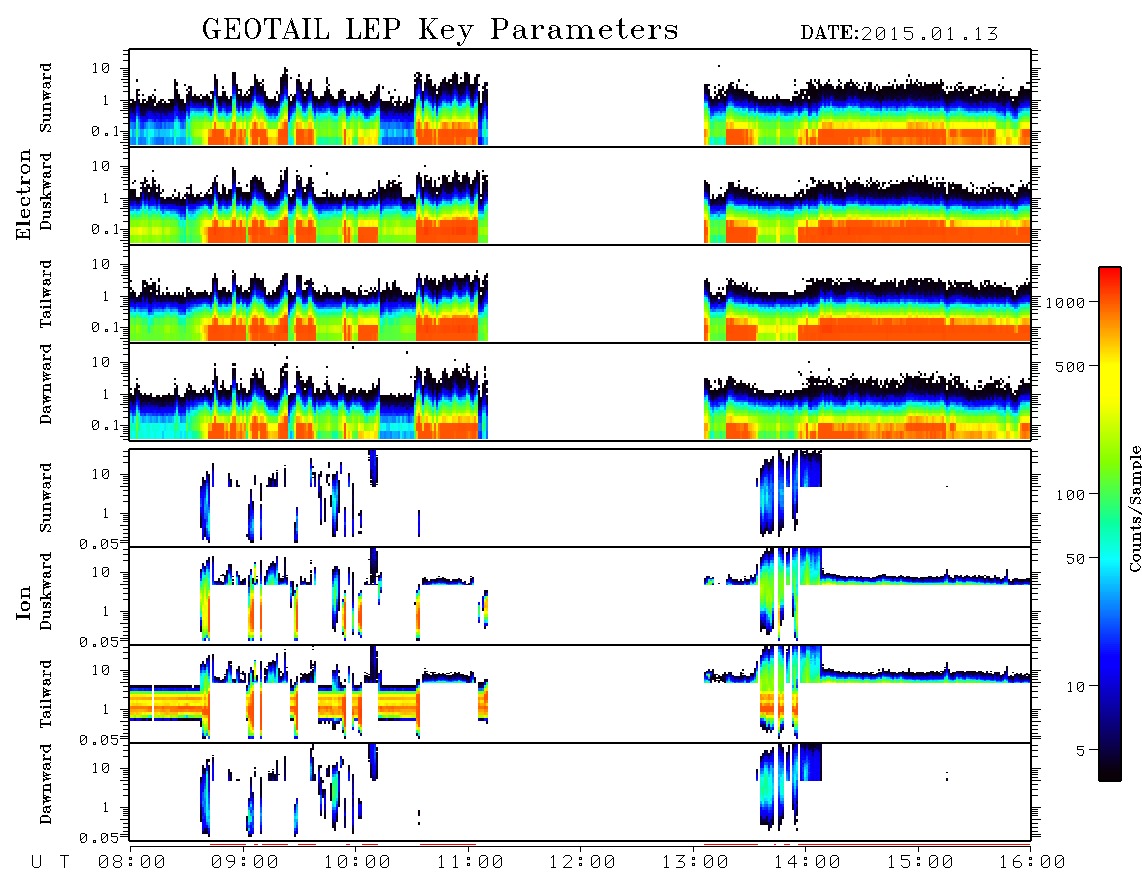Click the Ion Duskward panel label
1142x880 pixels.
tap(46, 591)
